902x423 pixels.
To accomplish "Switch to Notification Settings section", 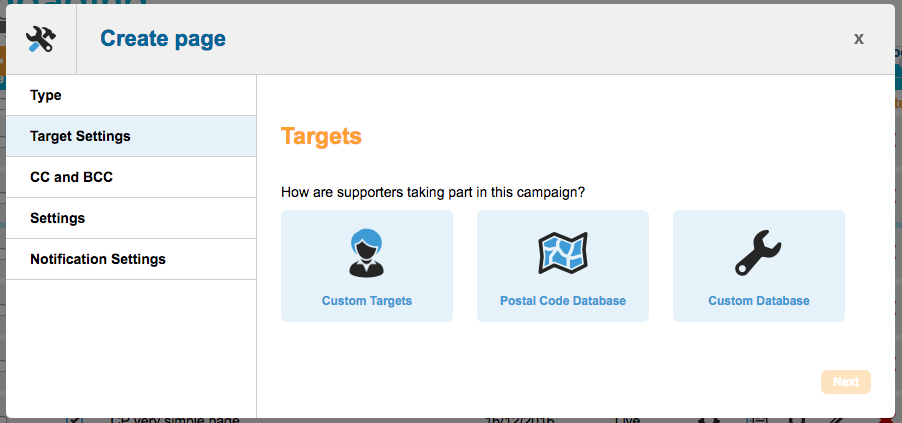I will click(x=98, y=259).
